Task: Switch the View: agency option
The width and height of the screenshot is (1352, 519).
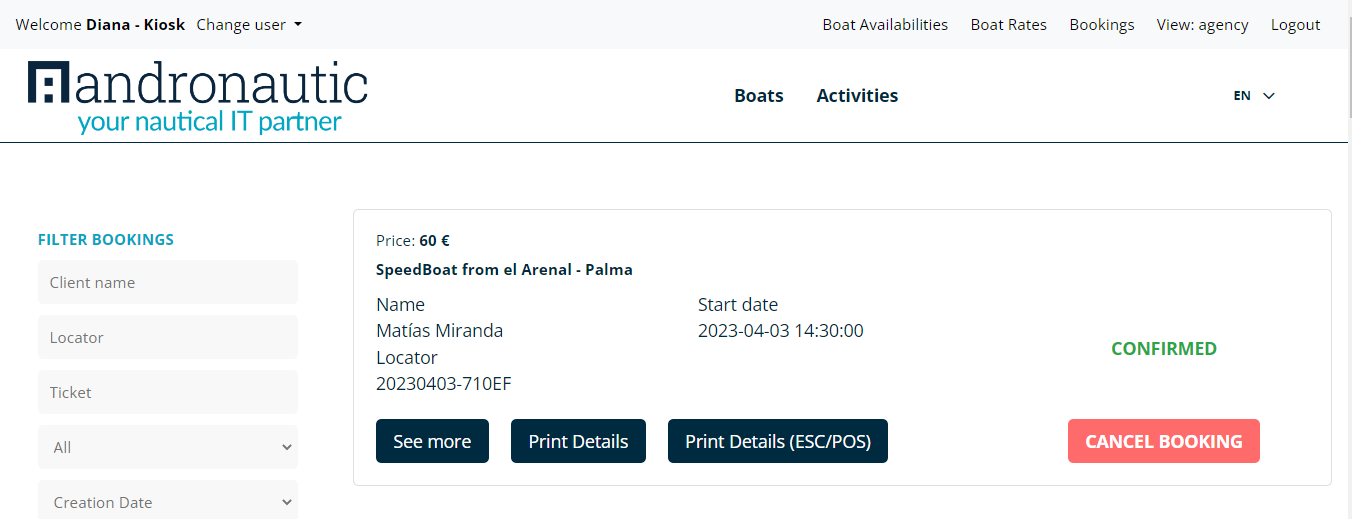Action: point(1202,25)
